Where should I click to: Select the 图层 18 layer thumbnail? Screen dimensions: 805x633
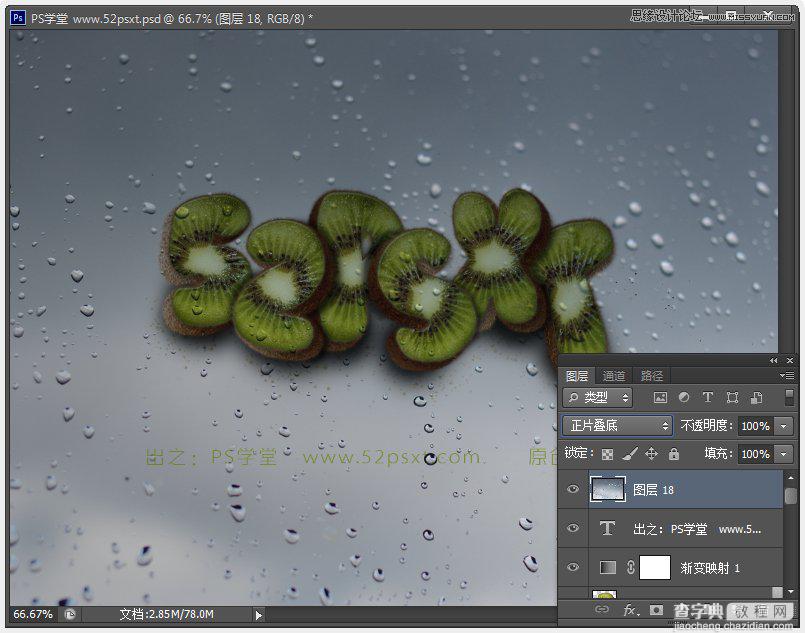(x=608, y=489)
